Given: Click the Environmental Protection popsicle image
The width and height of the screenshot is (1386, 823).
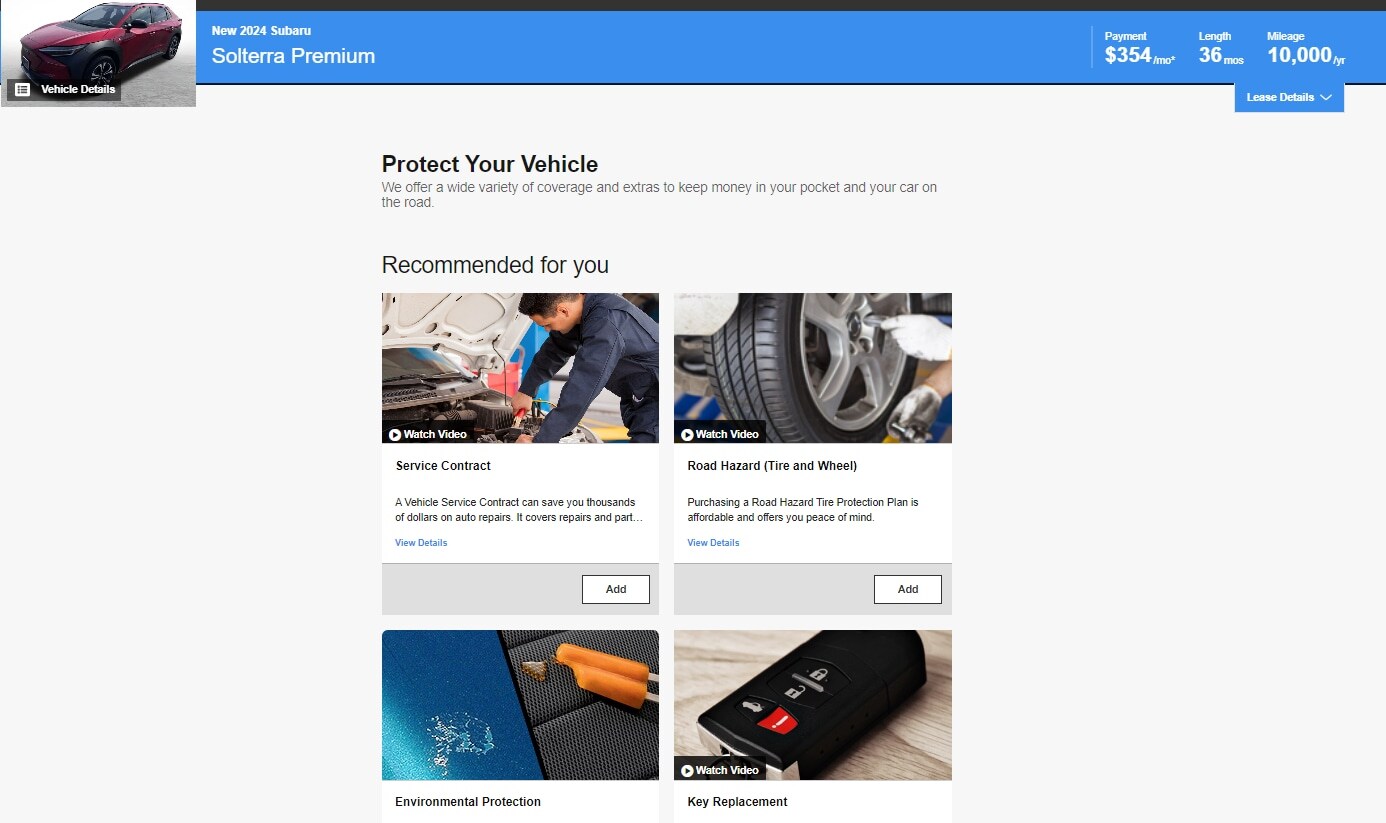Looking at the screenshot, I should point(520,705).
